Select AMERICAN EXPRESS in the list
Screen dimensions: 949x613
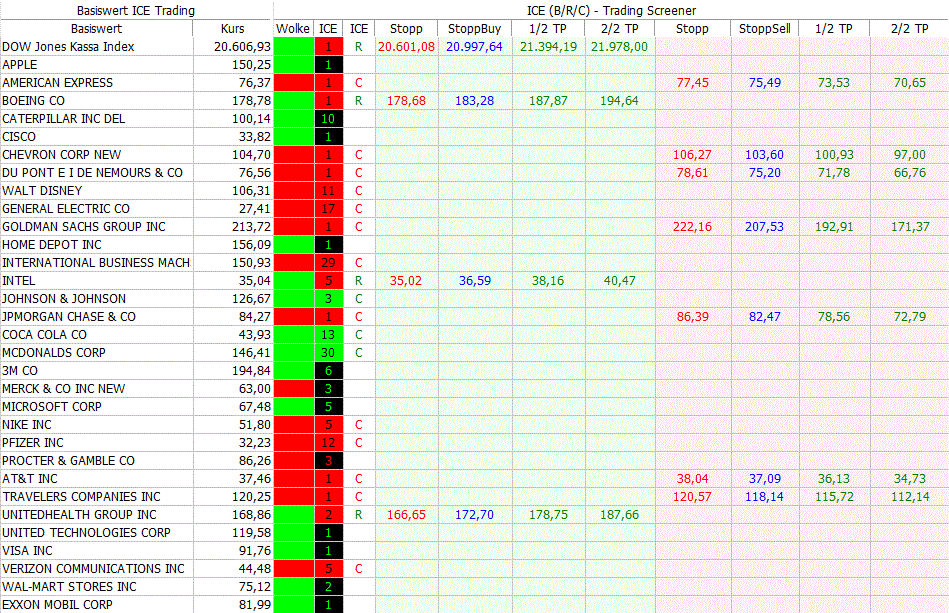[x=57, y=83]
